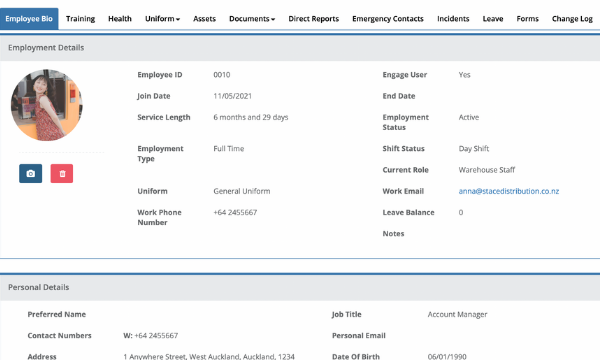Click the Engage User 'Yes' value
Screen dimensions: 600x360
(464, 75)
